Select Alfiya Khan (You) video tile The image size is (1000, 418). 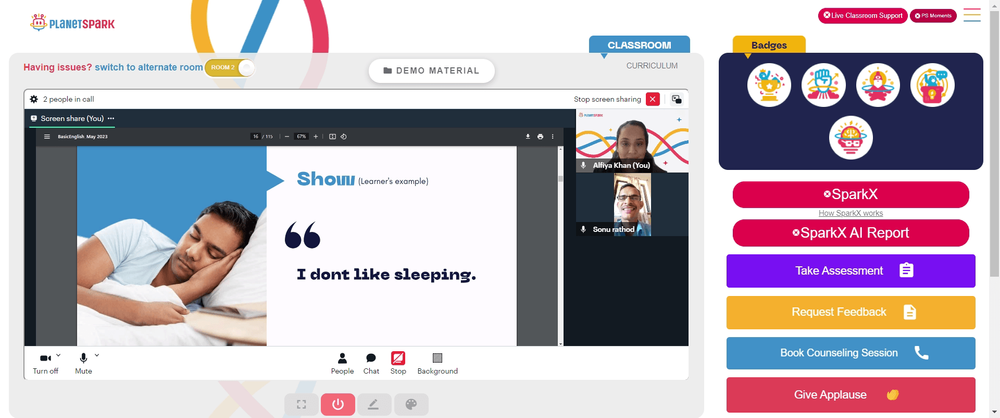click(632, 140)
